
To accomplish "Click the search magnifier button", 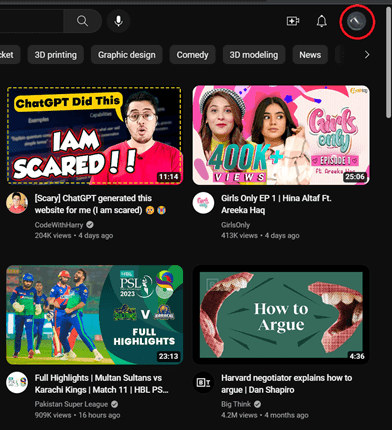I will pyautogui.click(x=82, y=21).
